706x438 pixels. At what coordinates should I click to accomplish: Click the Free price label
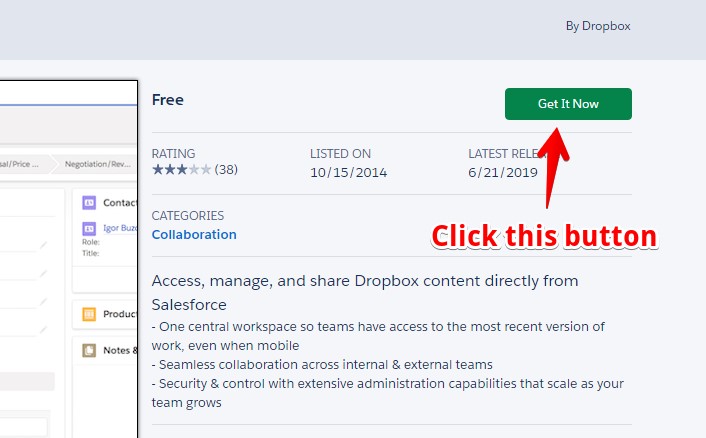(167, 99)
